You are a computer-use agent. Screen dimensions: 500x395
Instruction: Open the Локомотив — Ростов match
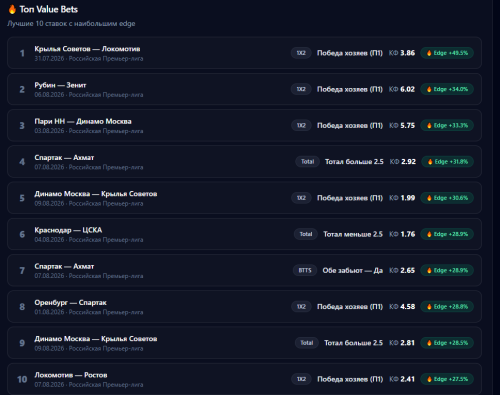click(x=71, y=375)
